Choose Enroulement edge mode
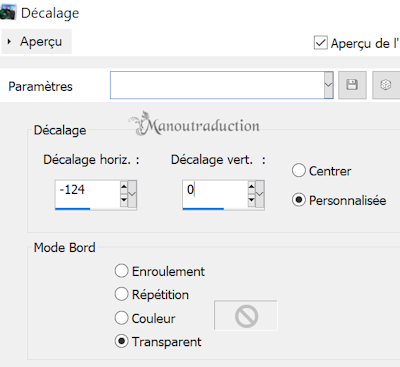The width and height of the screenshot is (400, 367). tap(121, 271)
